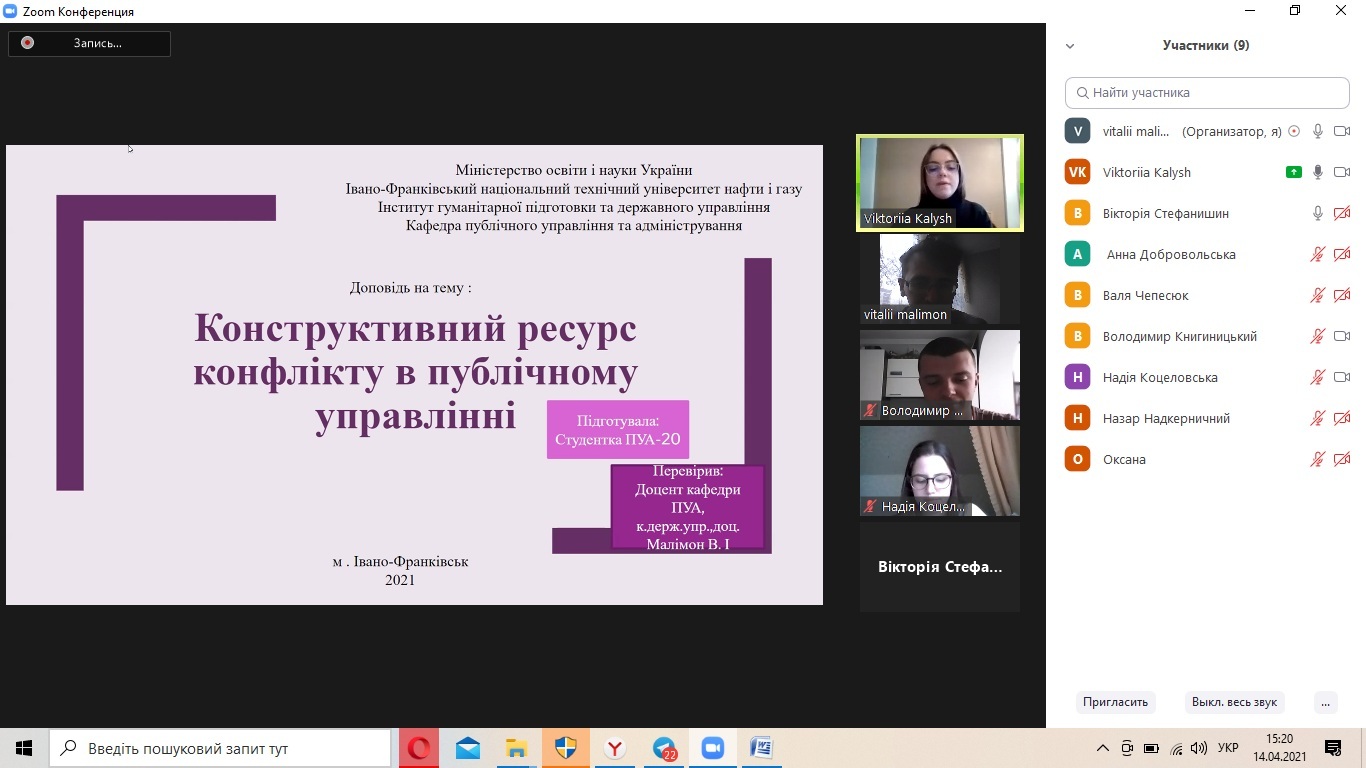Click the camera icon for Надія Коцеловська

pos(1342,377)
